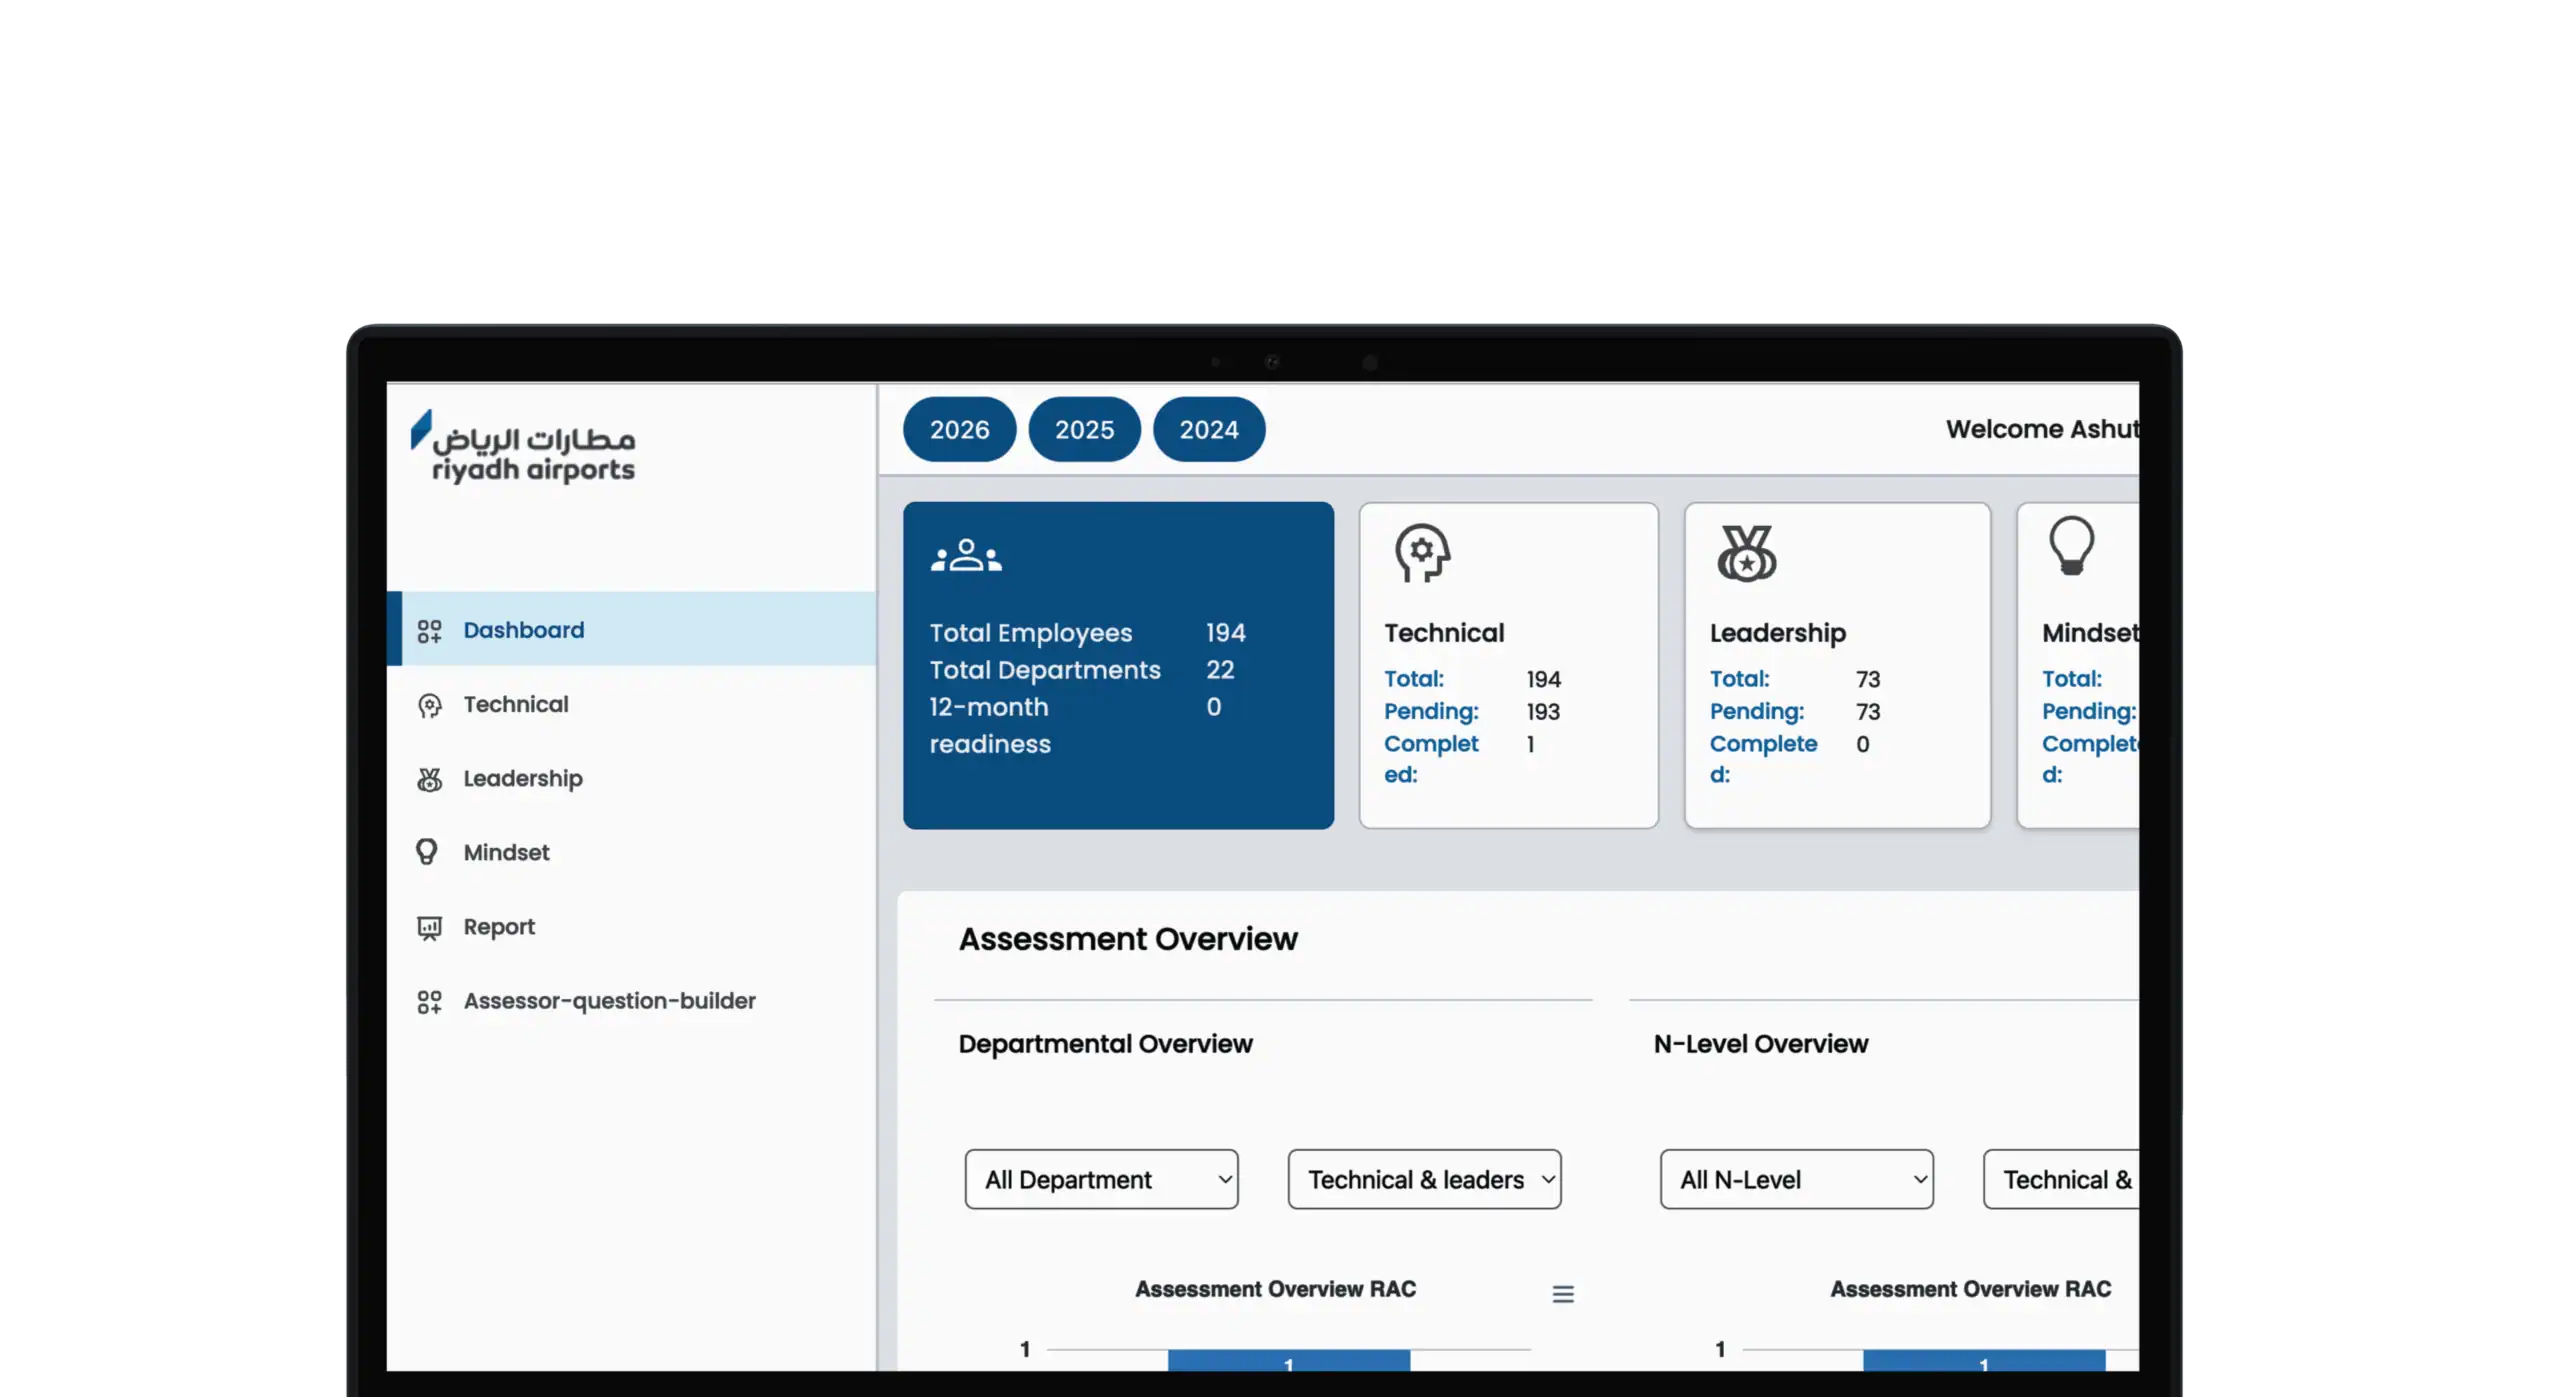The height and width of the screenshot is (1397, 2560).
Task: Click the Departmental Overview heading
Action: pos(1105,1044)
